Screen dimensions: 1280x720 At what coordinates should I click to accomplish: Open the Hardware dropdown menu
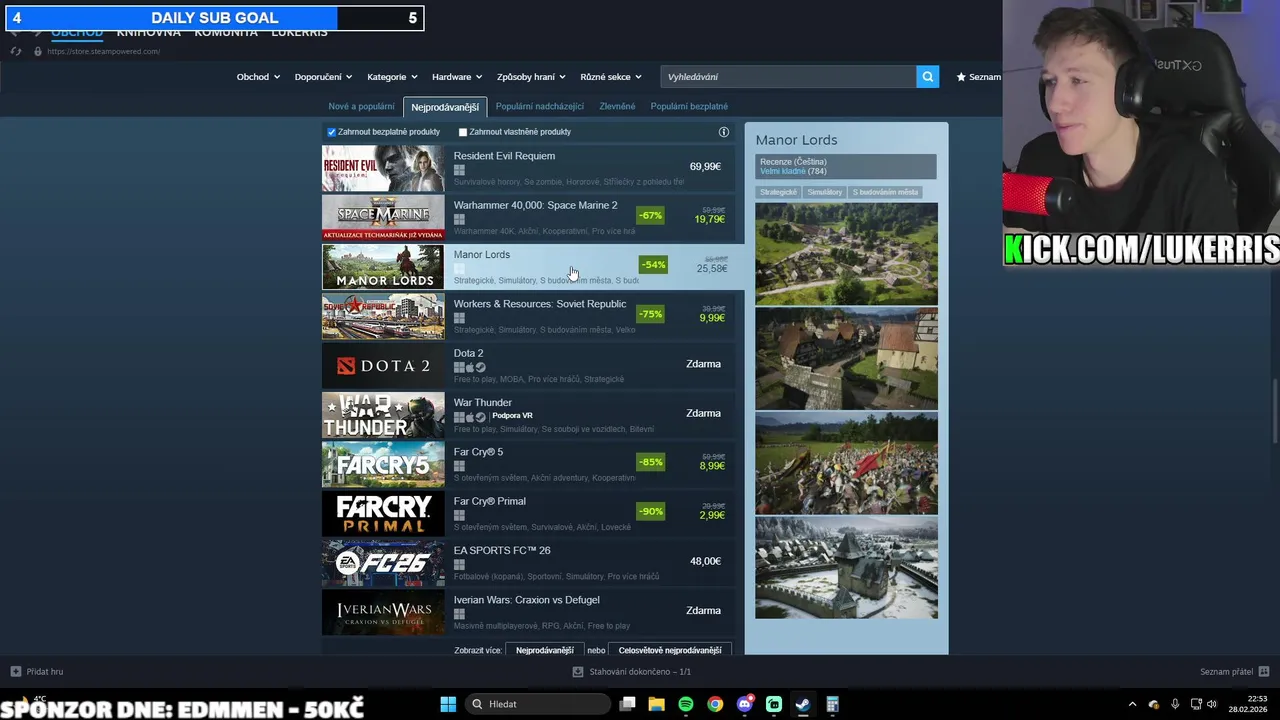[457, 77]
